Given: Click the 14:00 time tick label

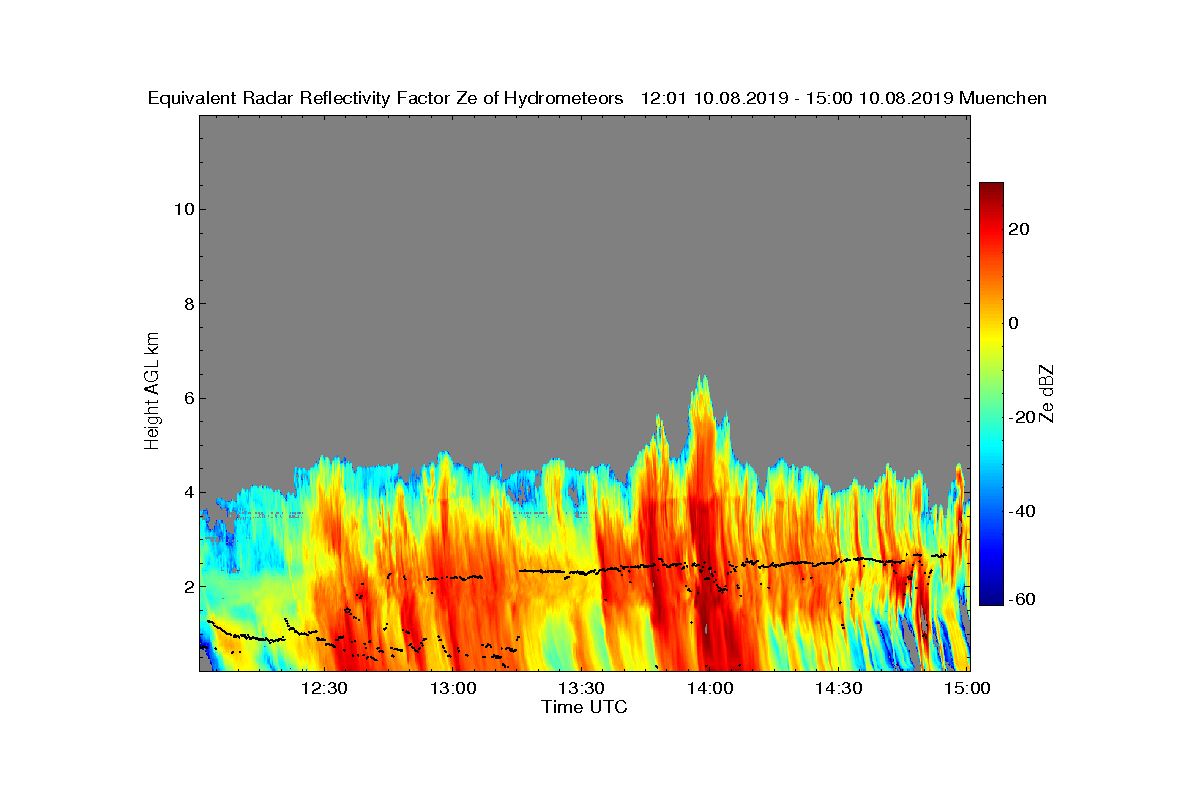Looking at the screenshot, I should point(710,688).
